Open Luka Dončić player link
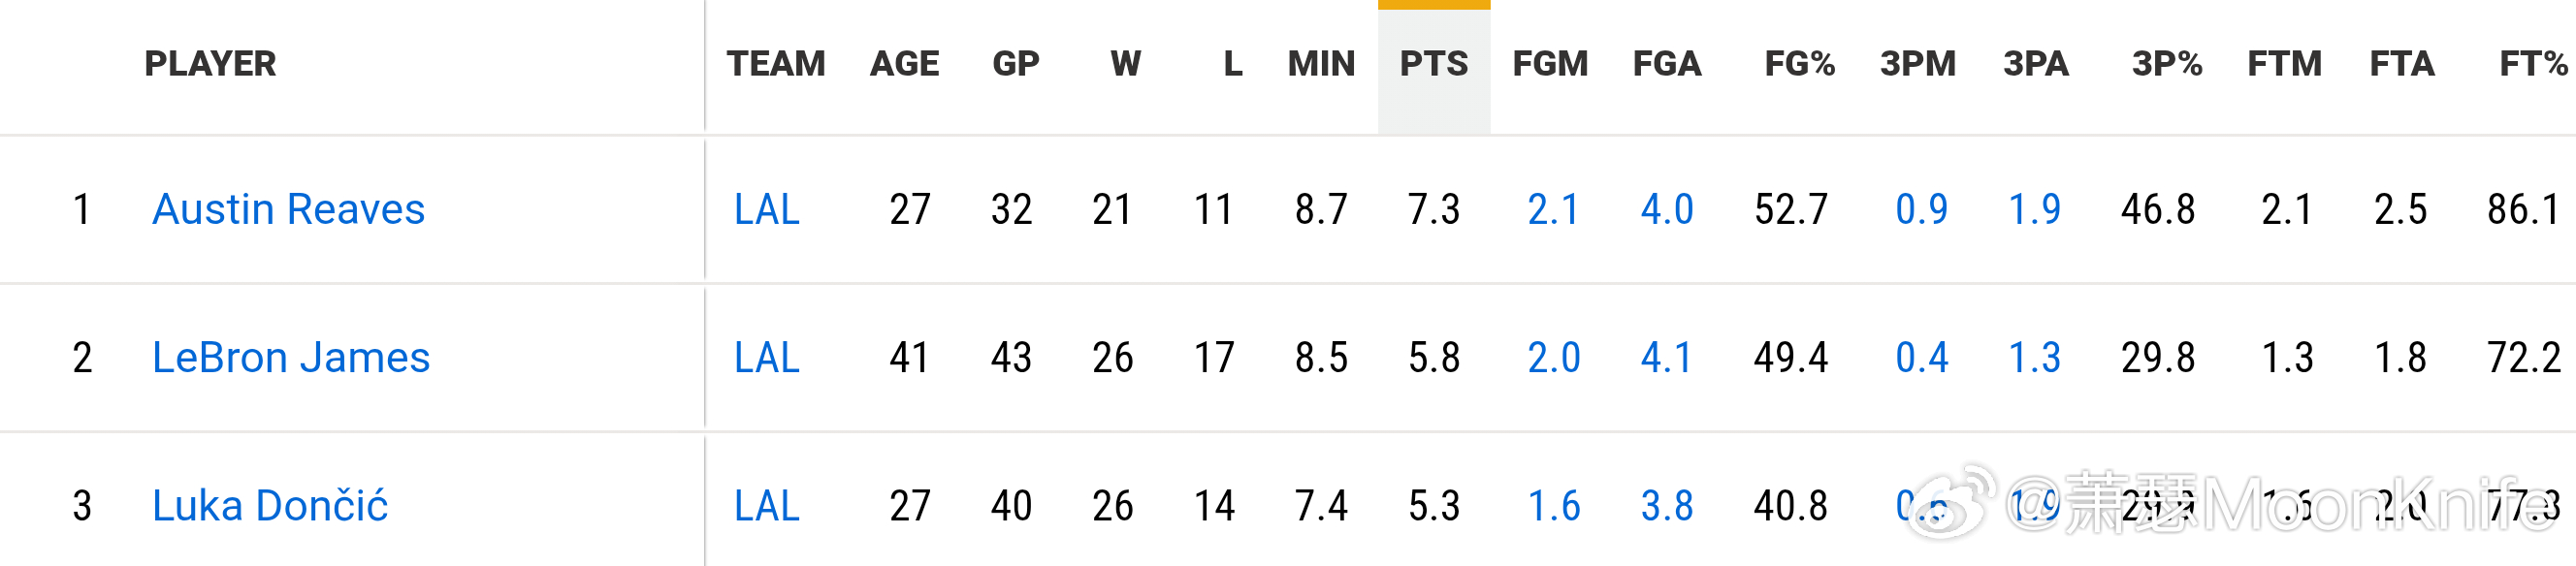The height and width of the screenshot is (566, 2576). point(270,505)
